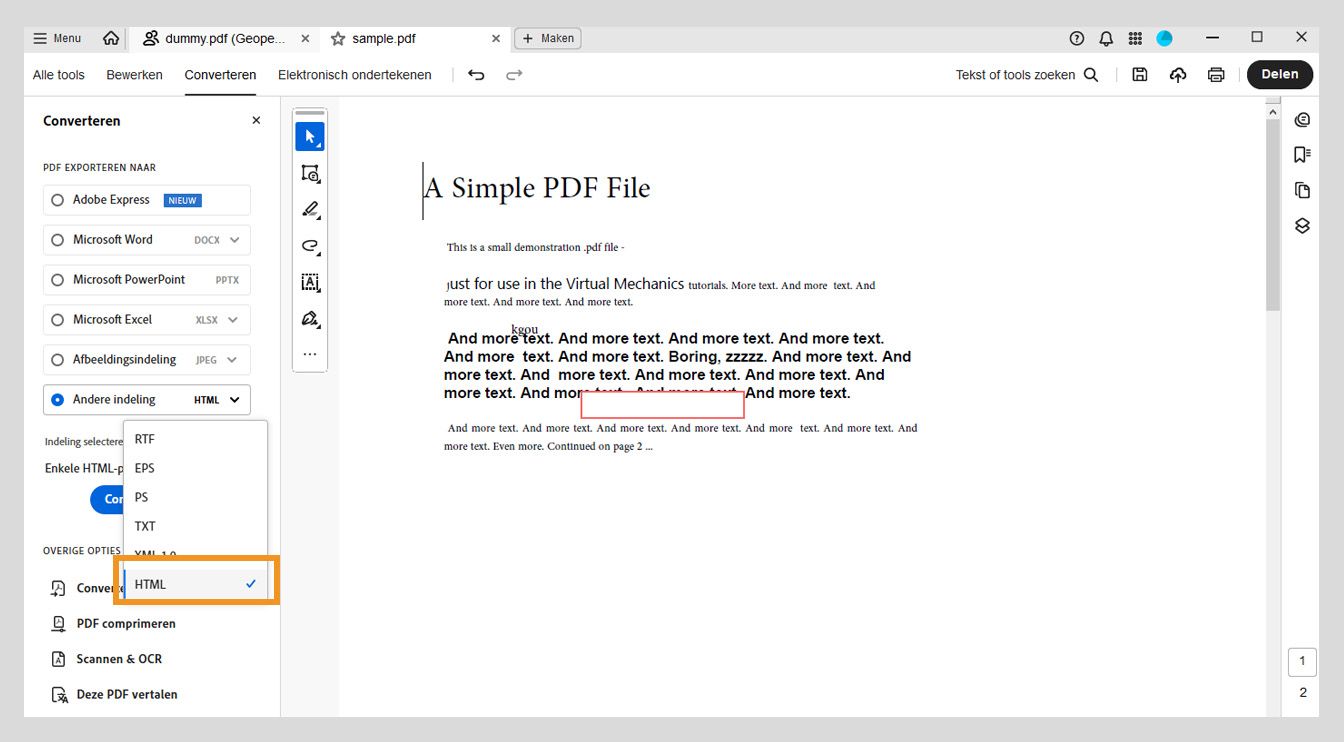
Task: Open the notifications bell
Action: click(x=1106, y=38)
